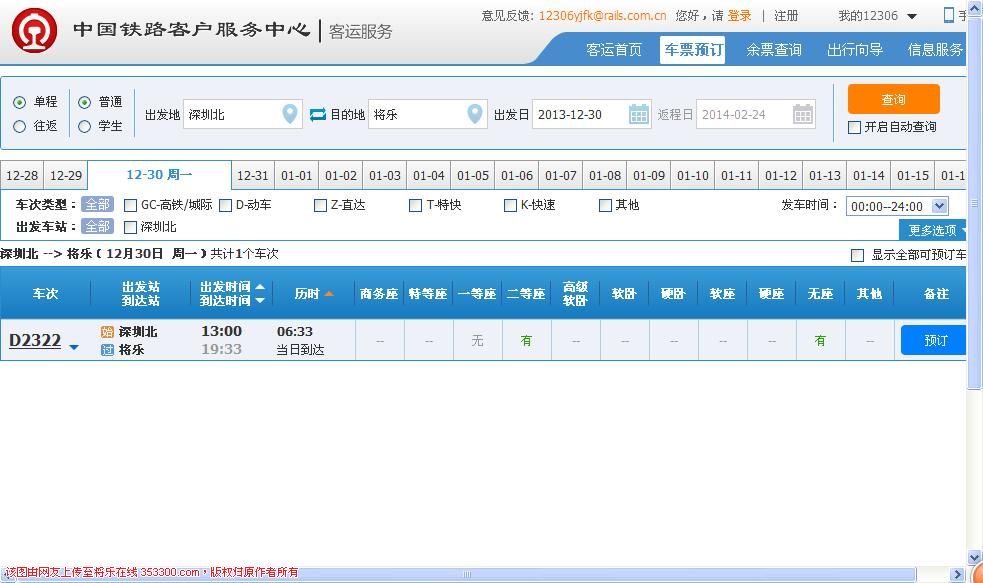The width and height of the screenshot is (983, 583).
Task: Sort by arrival time descending arrow
Action: pos(260,301)
